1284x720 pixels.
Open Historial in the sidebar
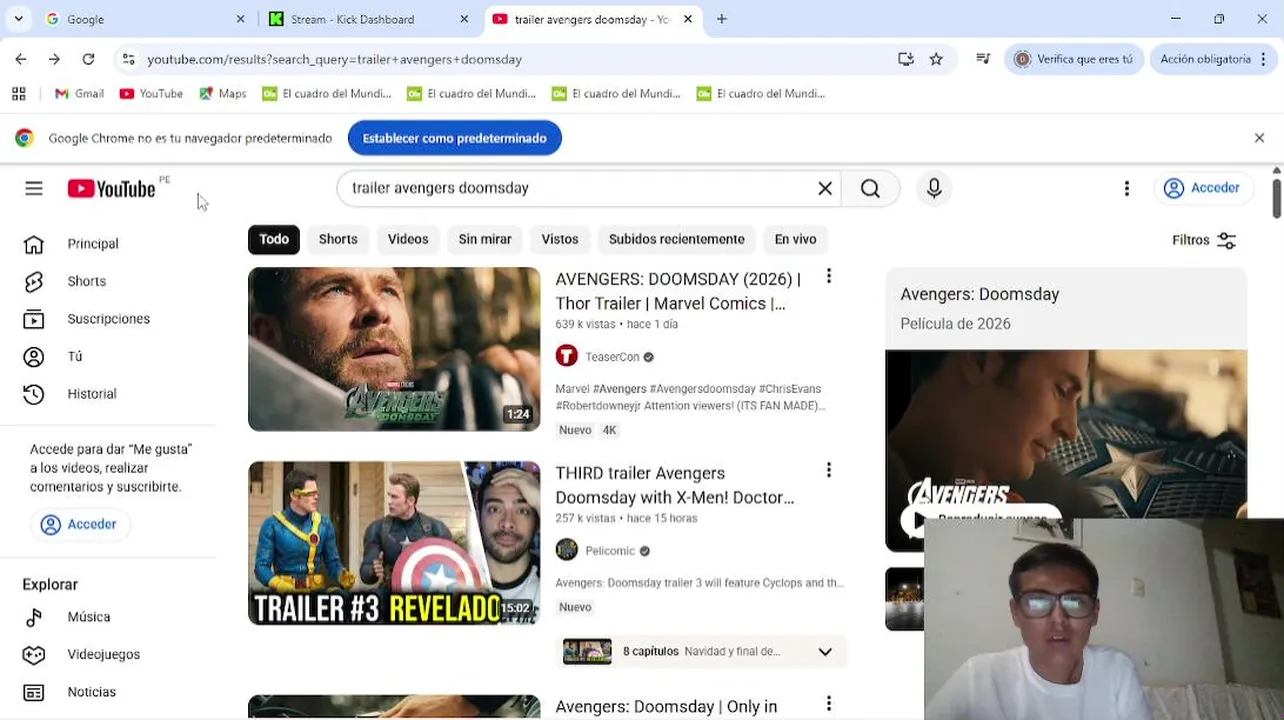tap(92, 394)
